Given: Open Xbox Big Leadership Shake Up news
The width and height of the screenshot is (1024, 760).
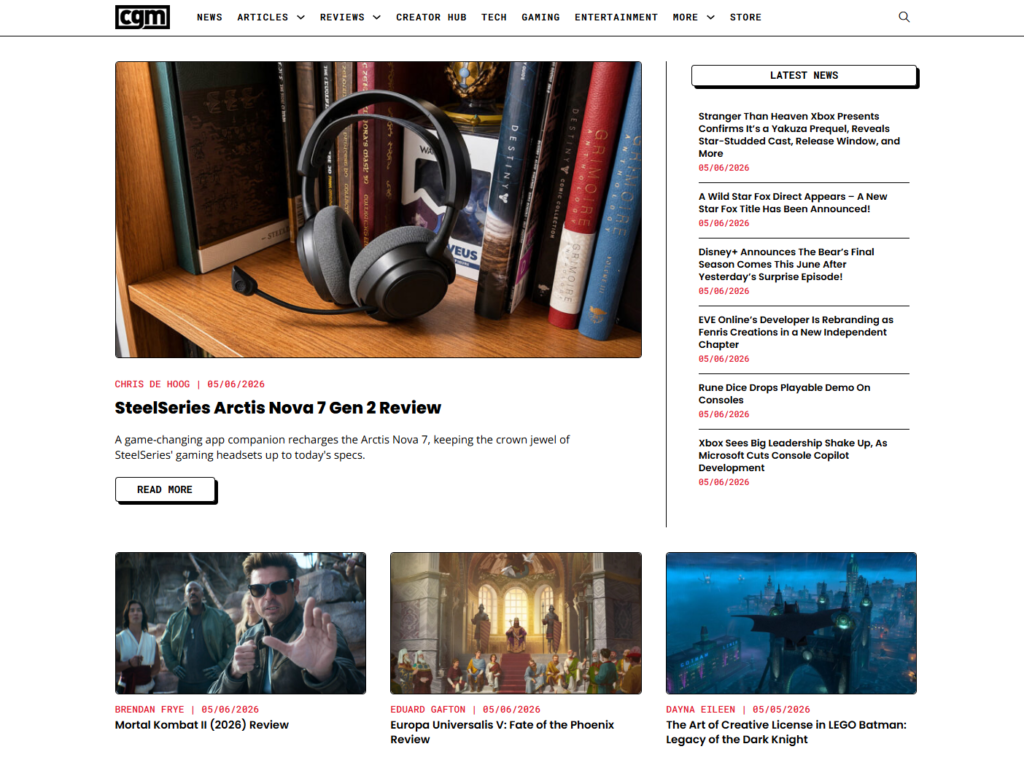Looking at the screenshot, I should [x=792, y=455].
